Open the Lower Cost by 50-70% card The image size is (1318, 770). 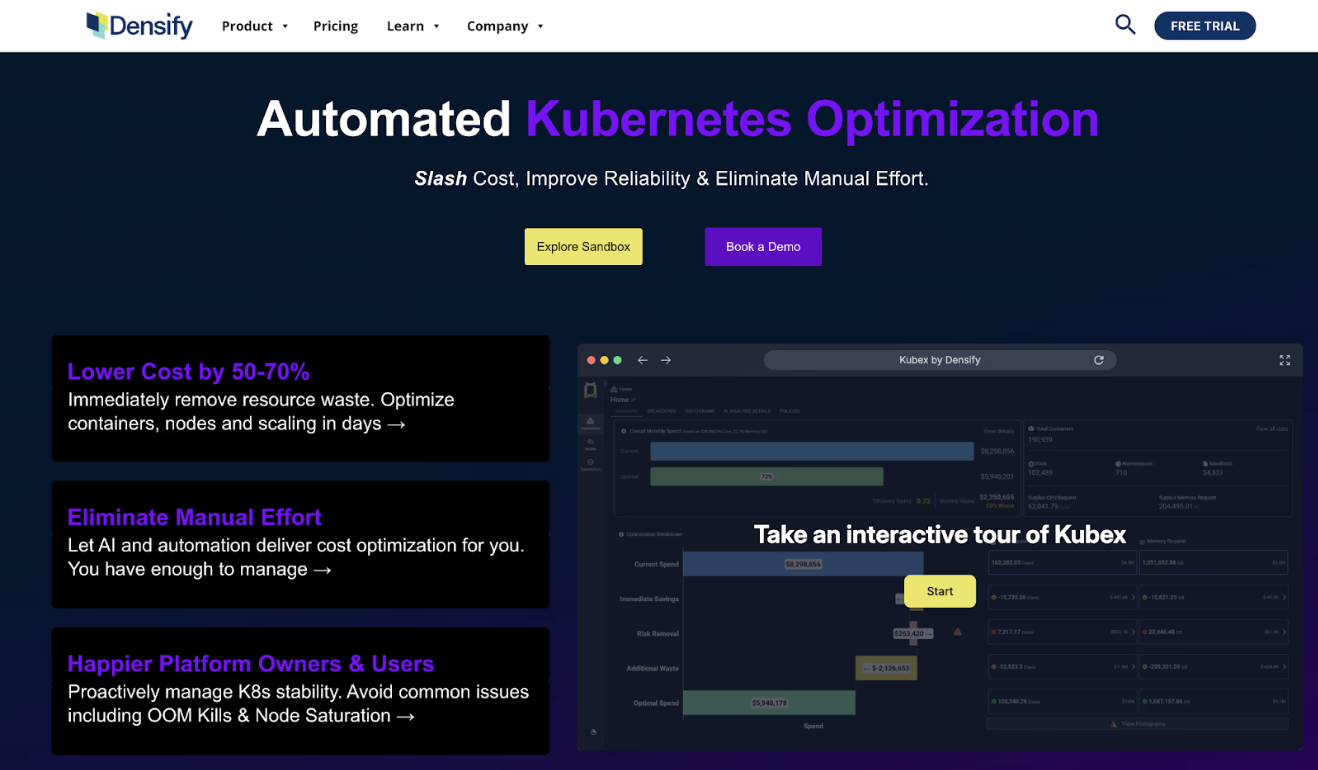pyautogui.click(x=300, y=398)
